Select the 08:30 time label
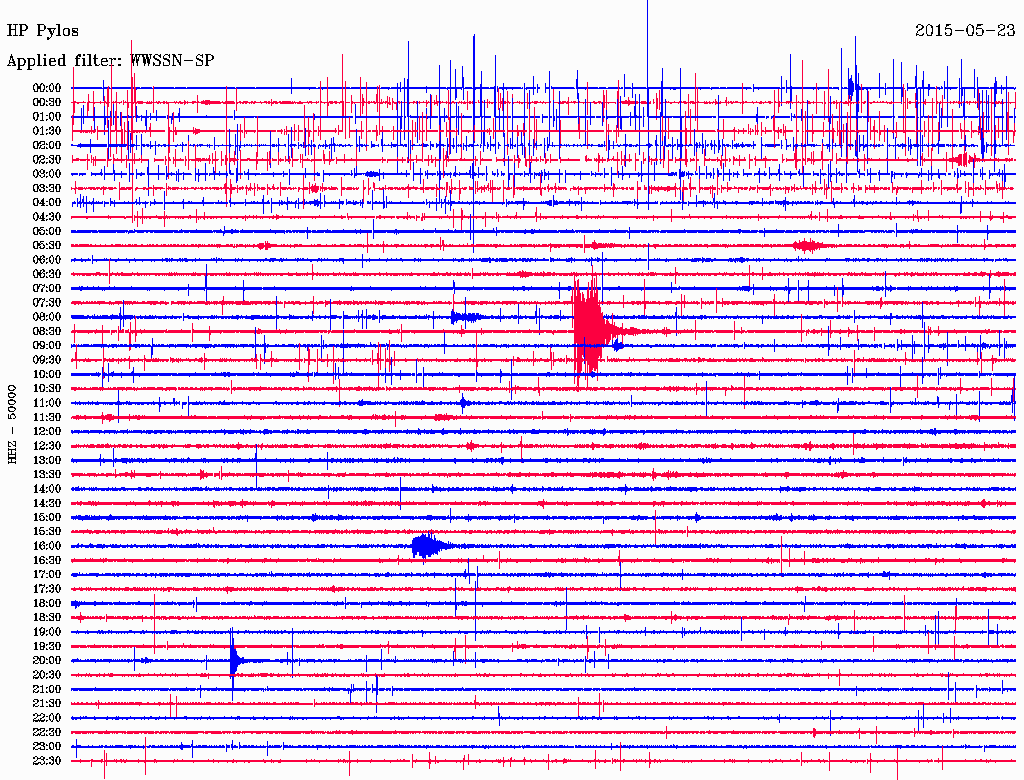 [47, 332]
